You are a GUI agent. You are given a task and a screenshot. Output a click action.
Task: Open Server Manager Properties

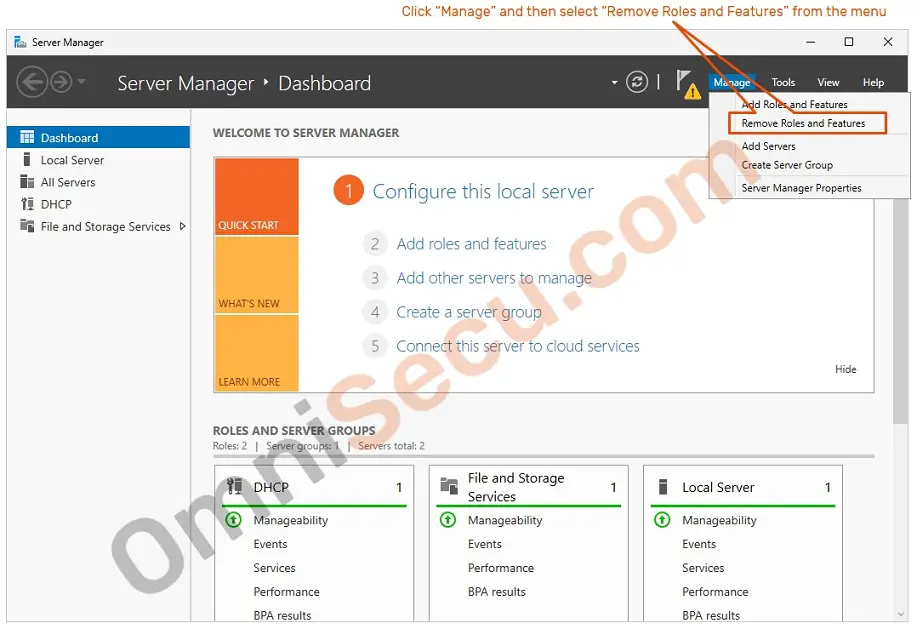[801, 188]
